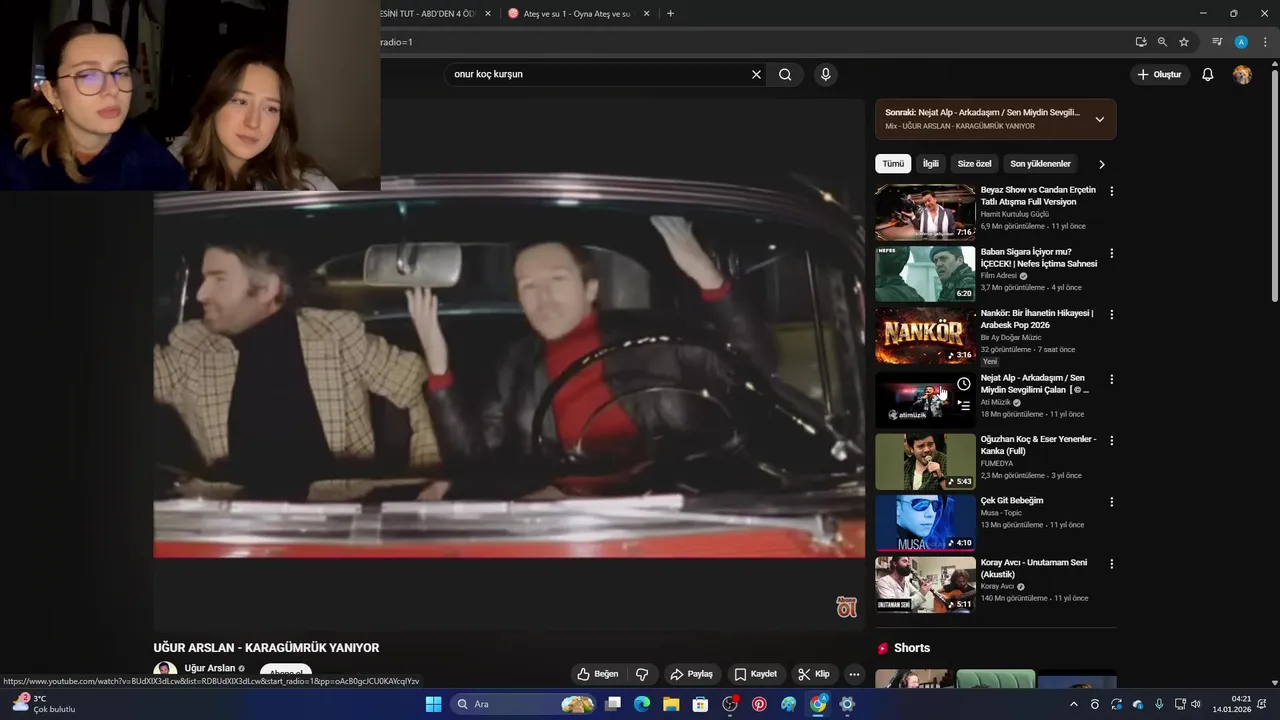Open Hamit Kurtuluş Güçlü channel name
Image resolution: width=1280 pixels, height=720 pixels.
tap(1014, 214)
